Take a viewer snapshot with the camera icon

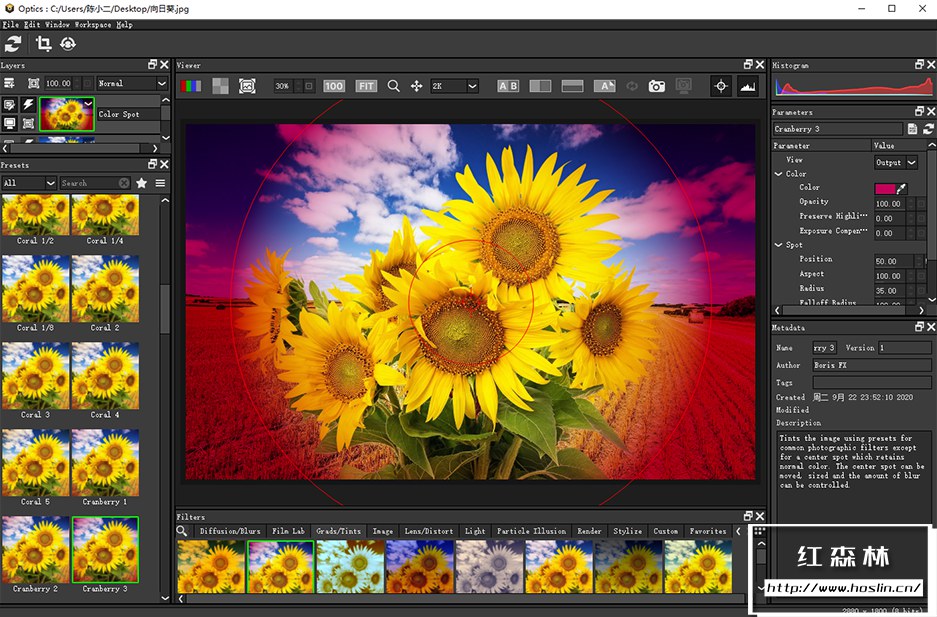(656, 86)
